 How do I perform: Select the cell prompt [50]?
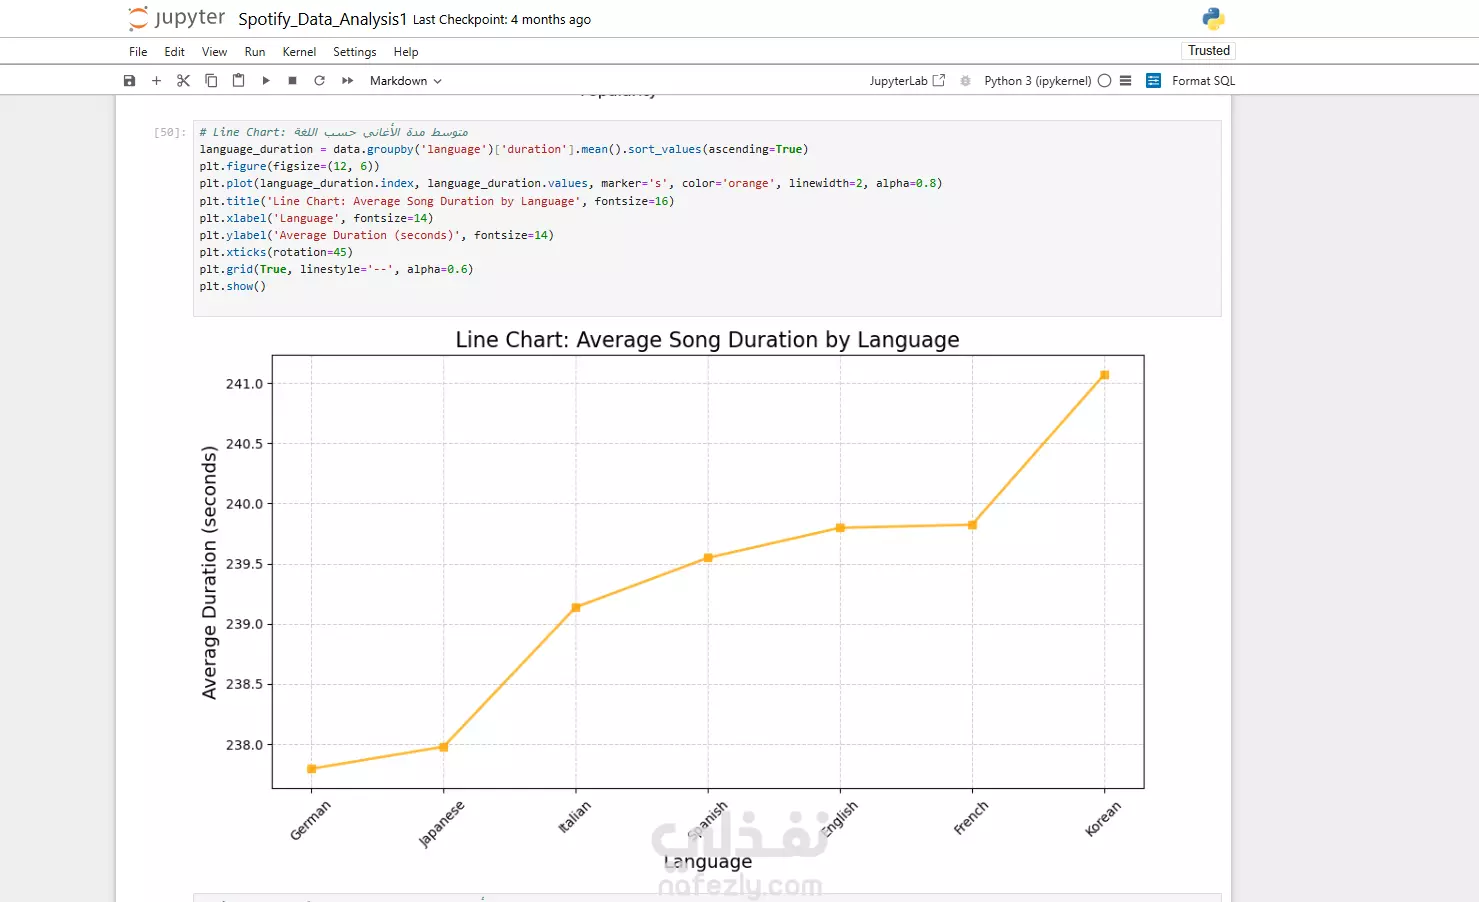click(x=169, y=132)
